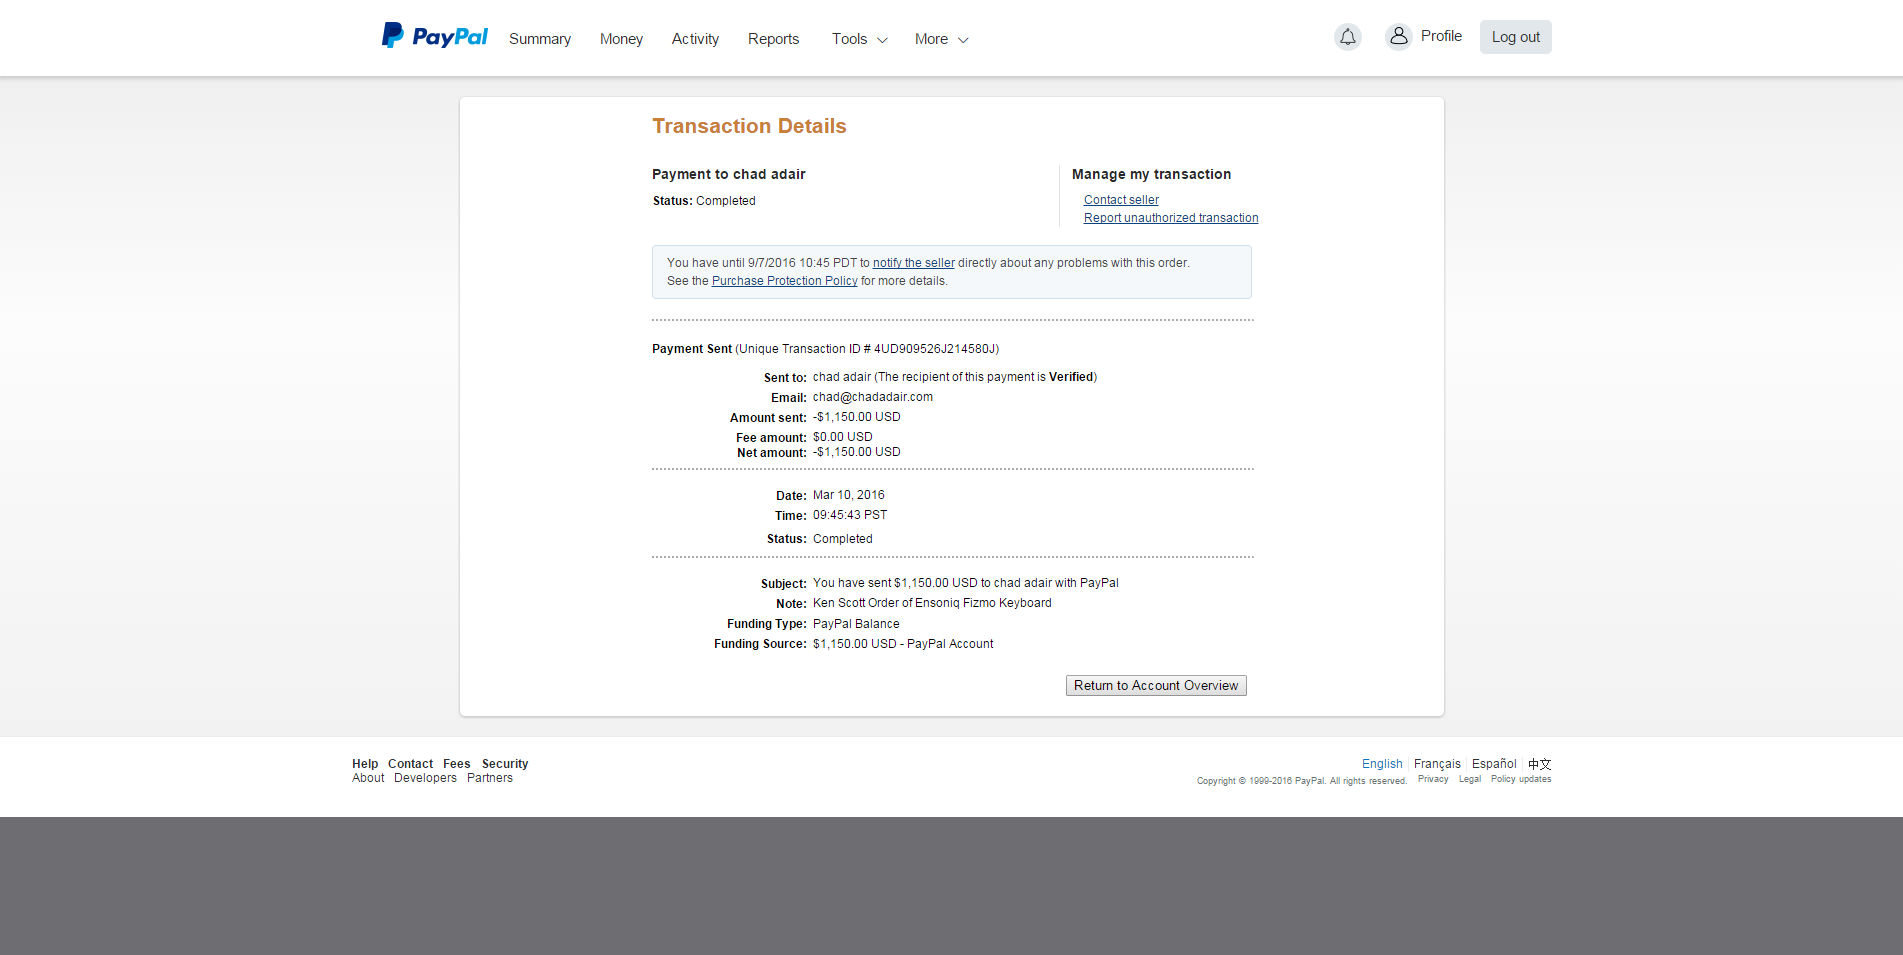Click Return to Account Overview button
1903x955 pixels.
[1156, 685]
